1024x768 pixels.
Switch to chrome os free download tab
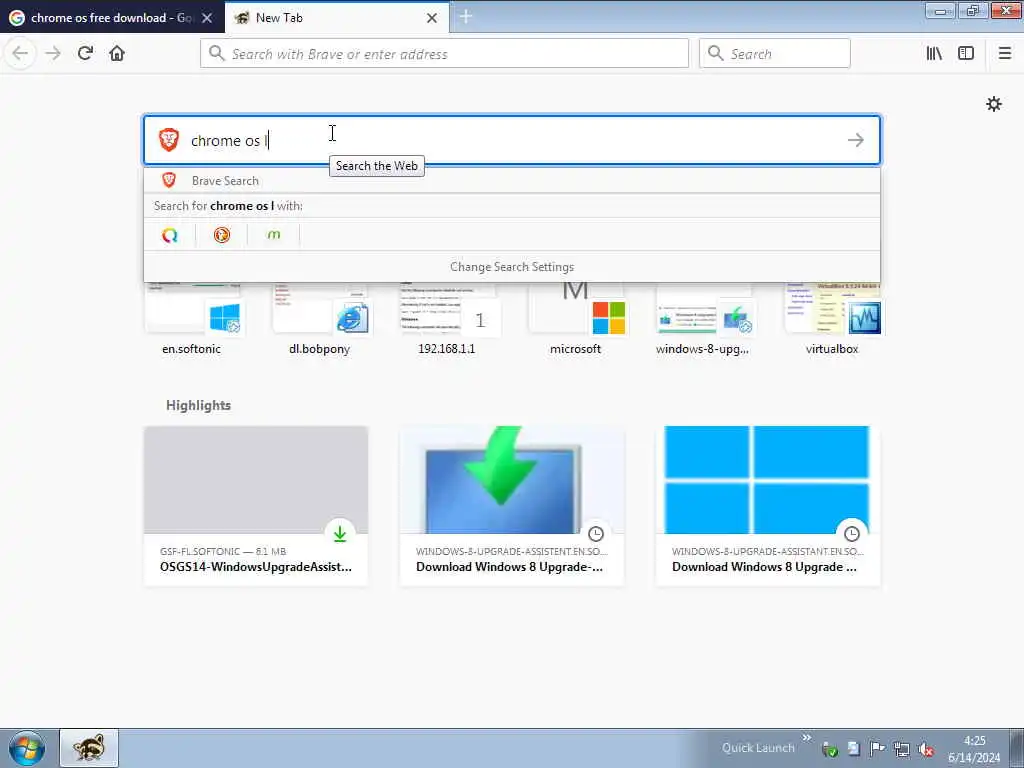point(111,18)
